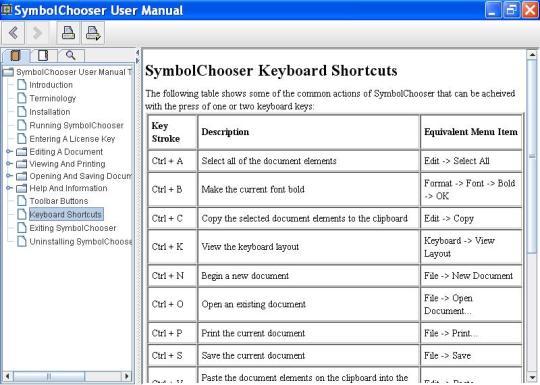
Task: Switch to Table of Contents tab
Action: click(15, 55)
